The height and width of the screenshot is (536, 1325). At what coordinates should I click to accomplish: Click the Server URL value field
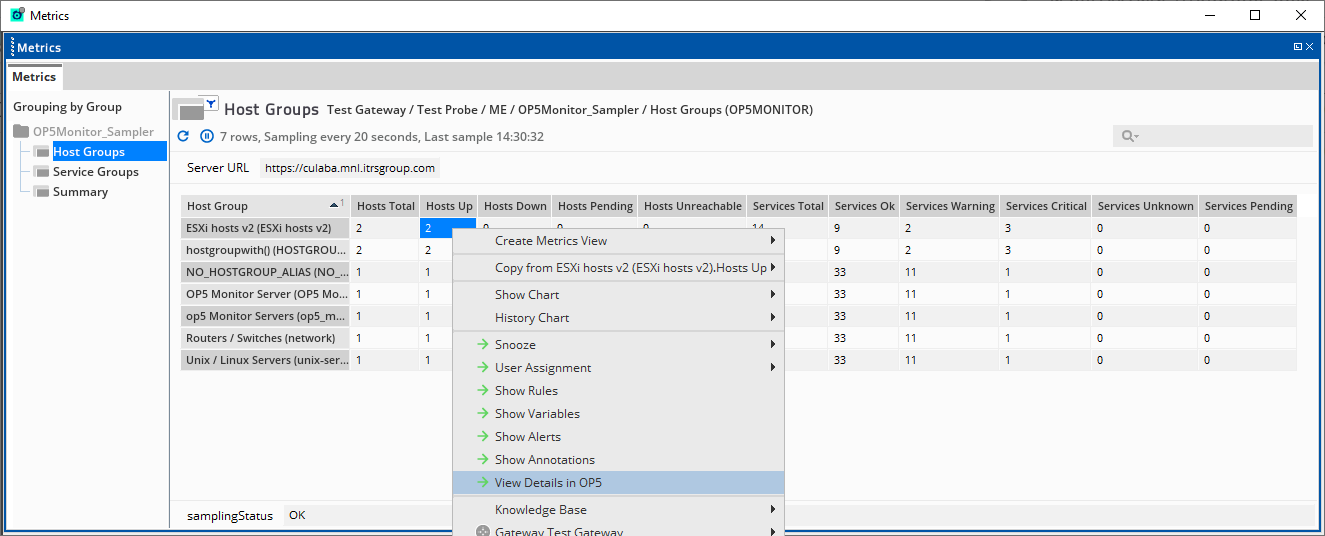(x=349, y=168)
